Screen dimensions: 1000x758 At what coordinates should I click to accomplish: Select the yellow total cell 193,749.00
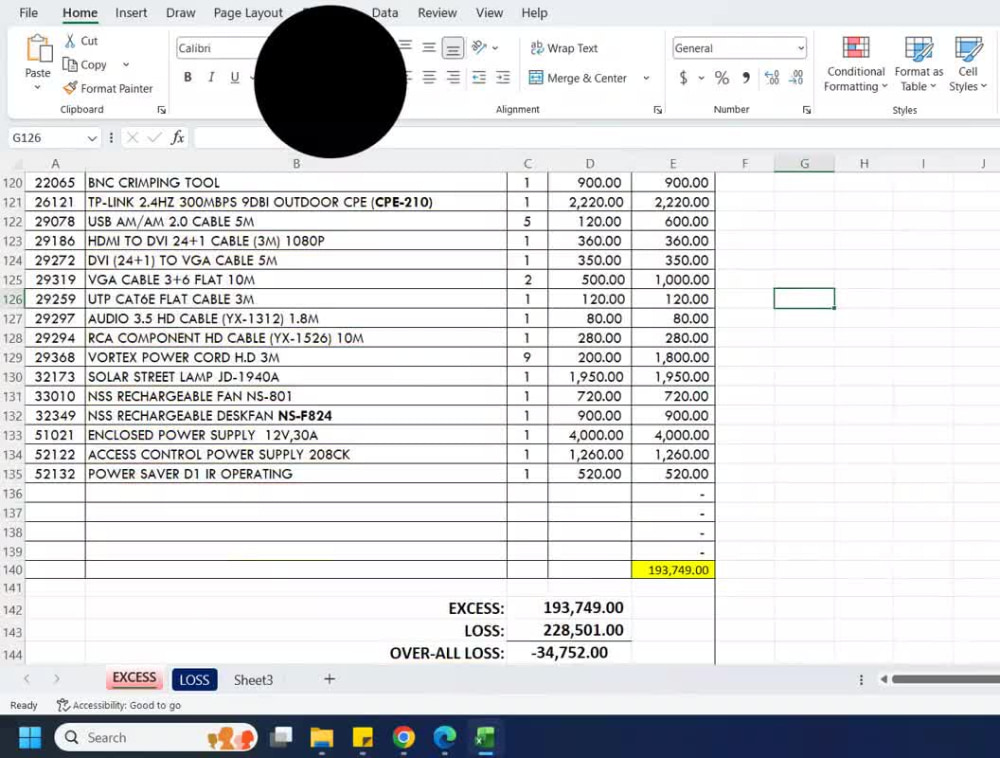tap(673, 569)
